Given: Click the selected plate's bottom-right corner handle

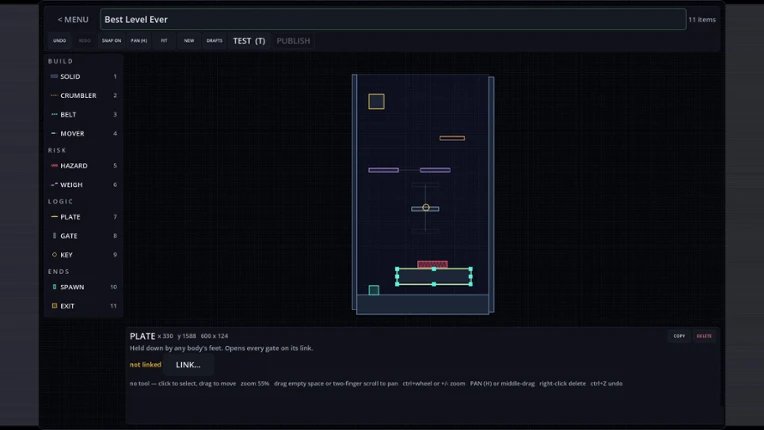Looking at the screenshot, I should 471,284.
